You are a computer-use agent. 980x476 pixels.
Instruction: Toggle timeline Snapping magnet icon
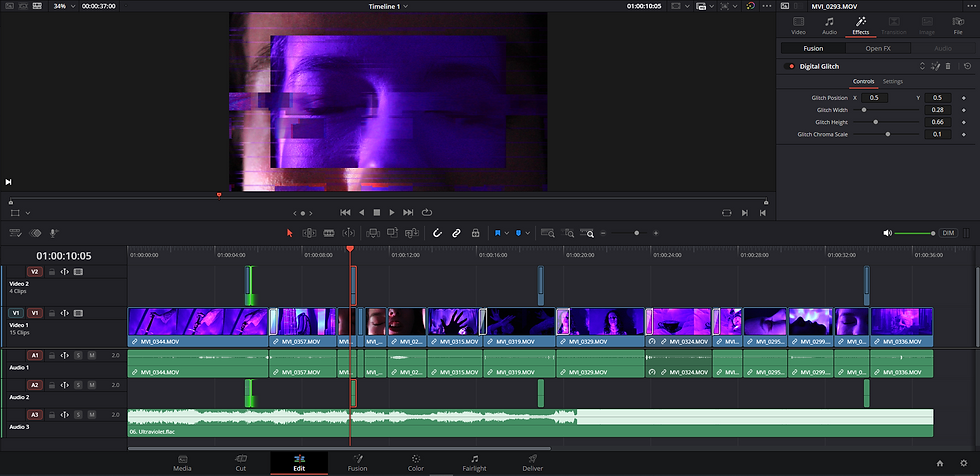click(436, 232)
